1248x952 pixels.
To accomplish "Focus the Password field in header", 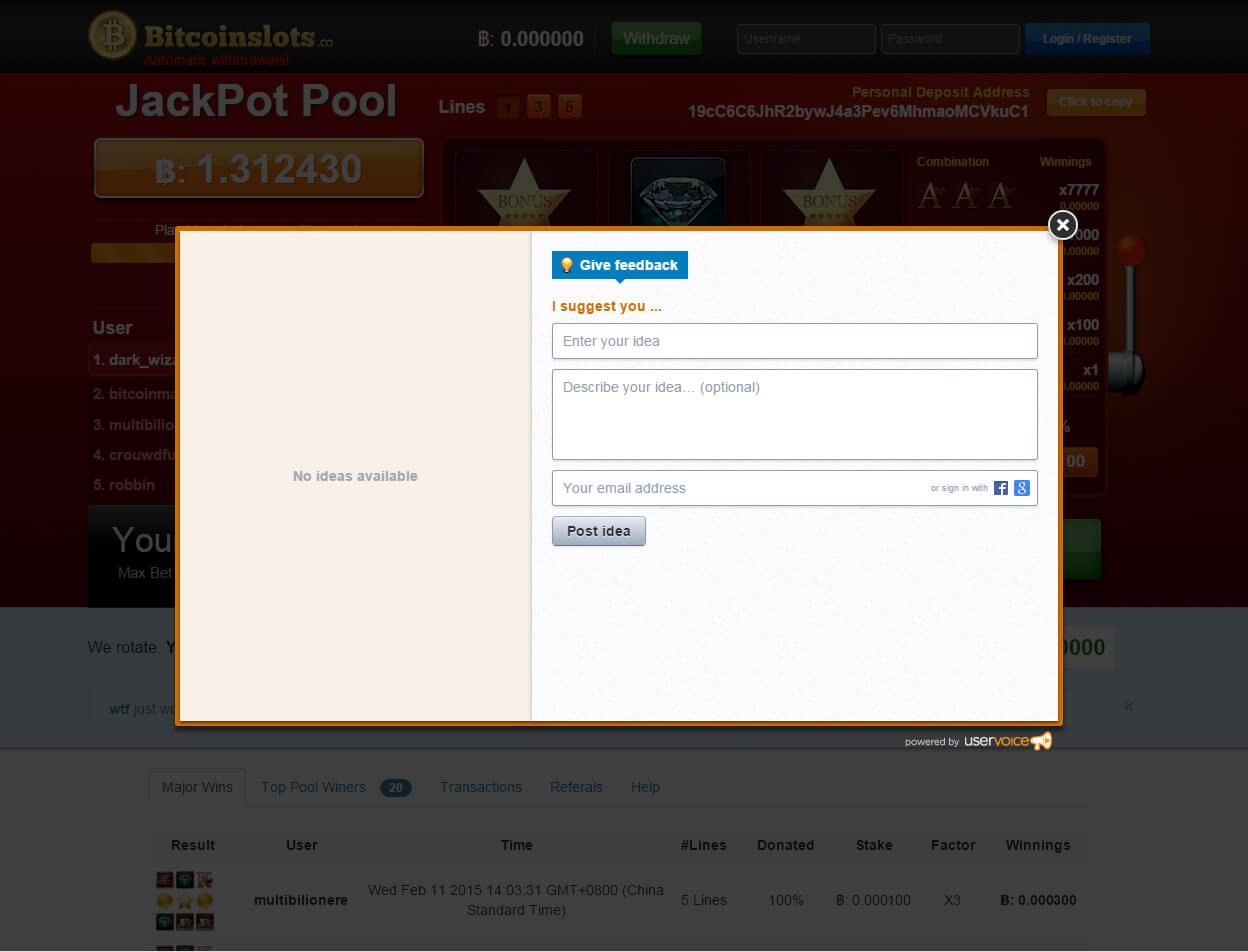I will tap(950, 39).
